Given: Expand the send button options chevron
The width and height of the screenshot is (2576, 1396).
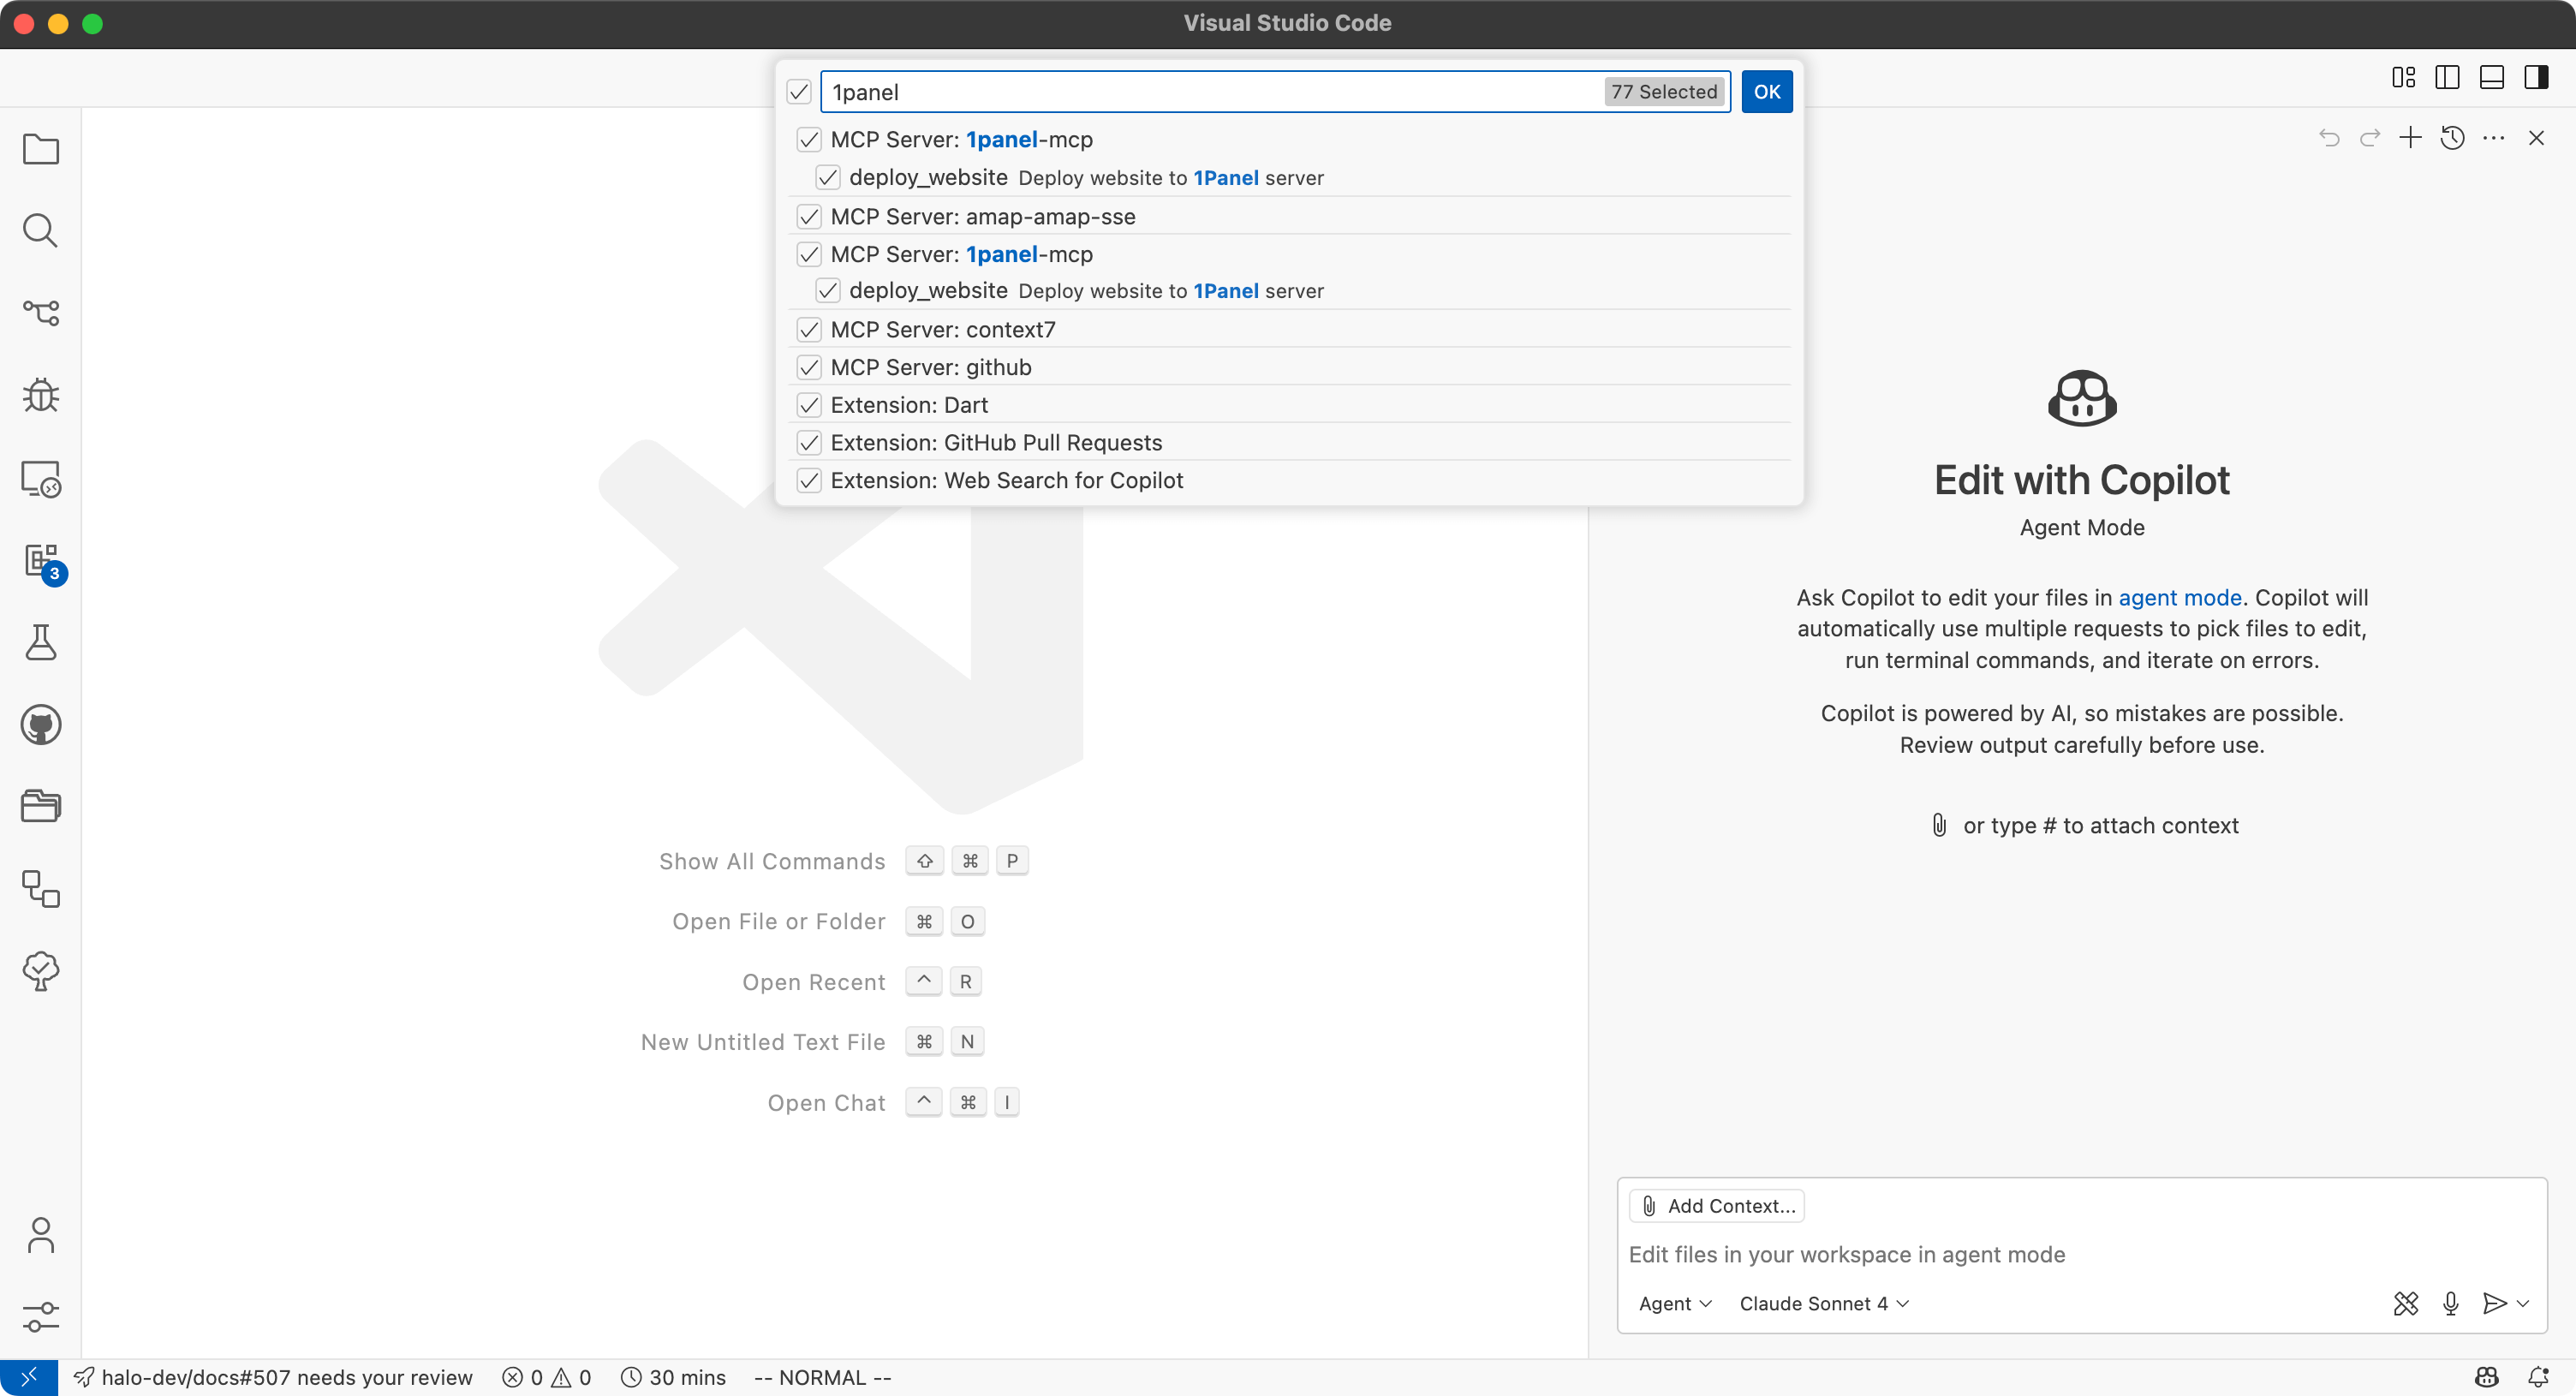Looking at the screenshot, I should (2523, 1303).
